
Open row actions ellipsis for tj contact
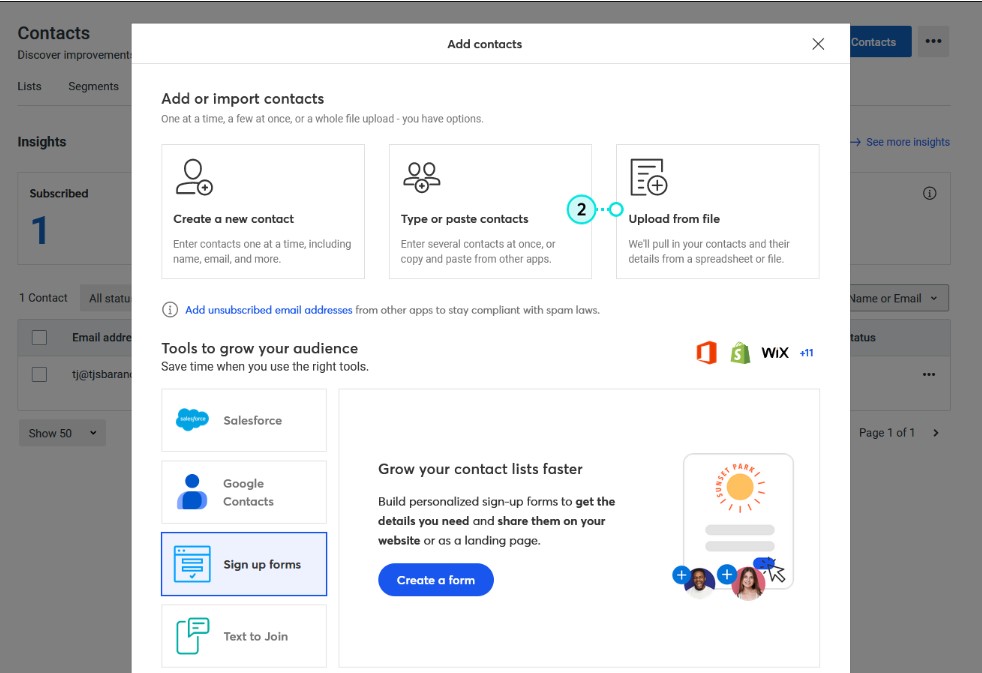(929, 374)
